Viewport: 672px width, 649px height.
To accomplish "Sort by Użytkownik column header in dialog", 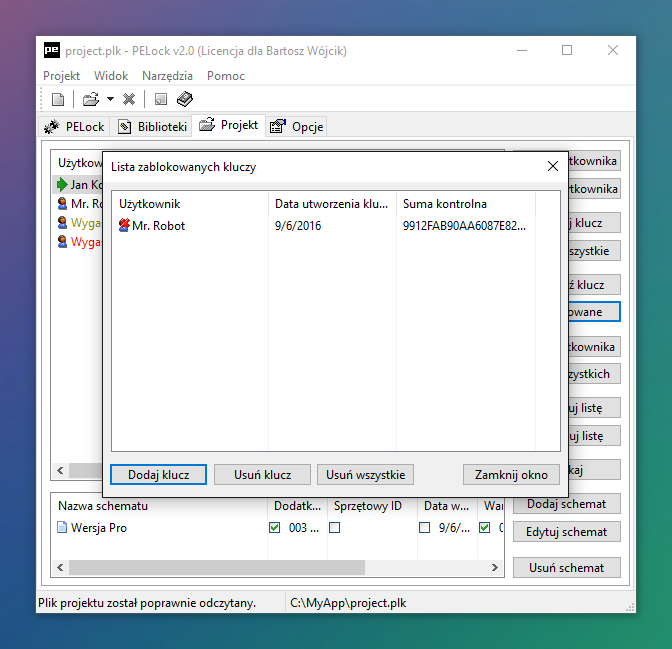I will coord(190,204).
